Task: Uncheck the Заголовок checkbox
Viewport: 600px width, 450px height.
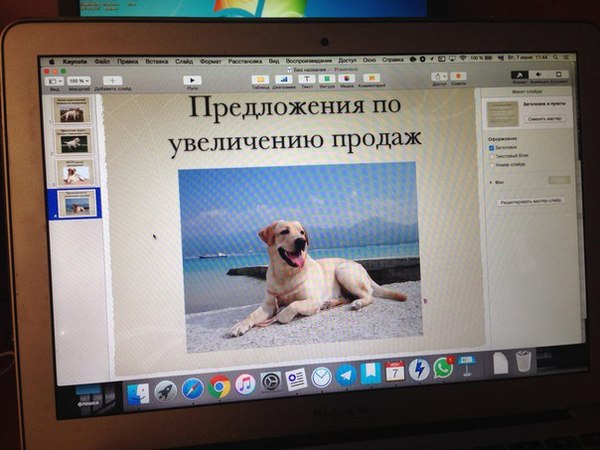Action: [x=491, y=147]
